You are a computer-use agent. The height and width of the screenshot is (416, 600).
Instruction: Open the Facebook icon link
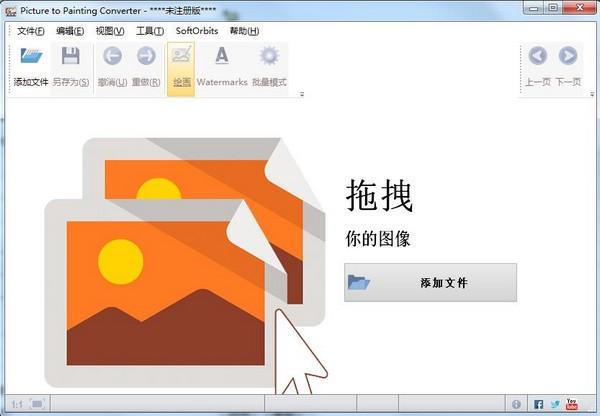(538, 404)
